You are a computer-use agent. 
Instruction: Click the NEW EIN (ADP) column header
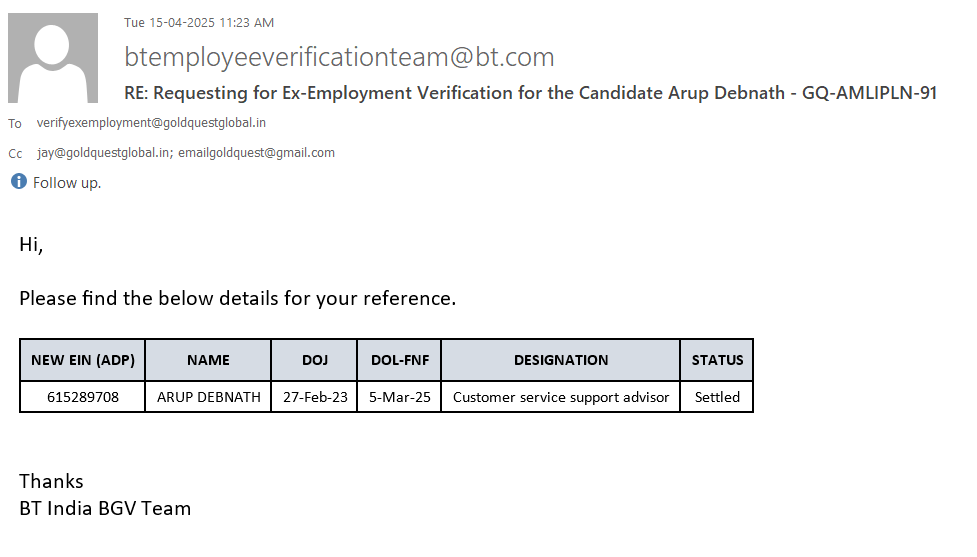(x=83, y=360)
